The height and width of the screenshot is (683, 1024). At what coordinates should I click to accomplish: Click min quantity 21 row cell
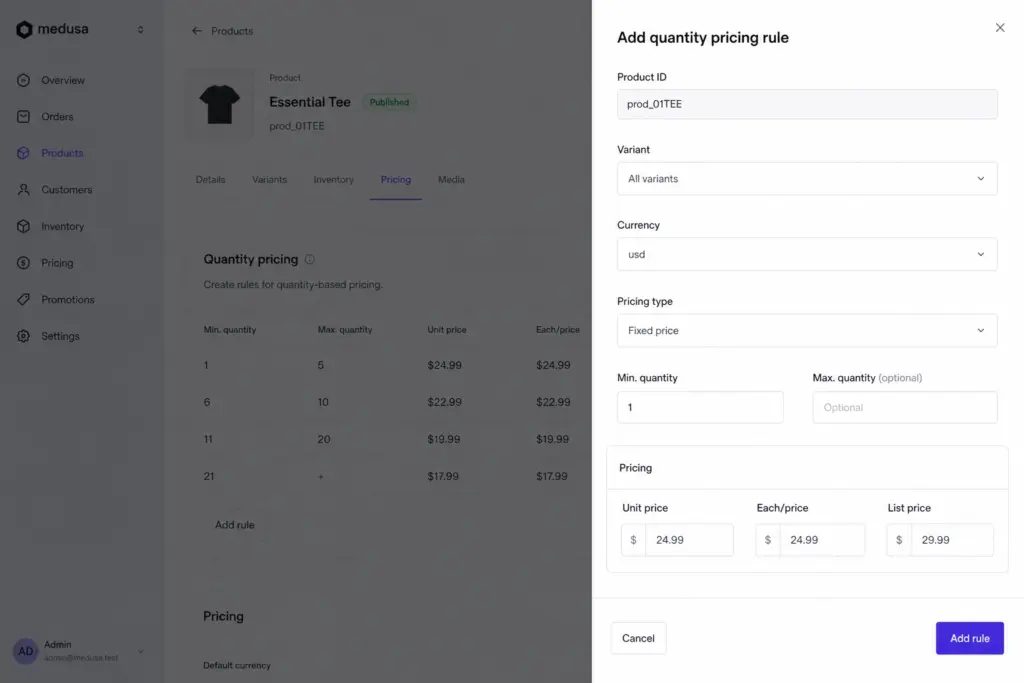(x=208, y=476)
